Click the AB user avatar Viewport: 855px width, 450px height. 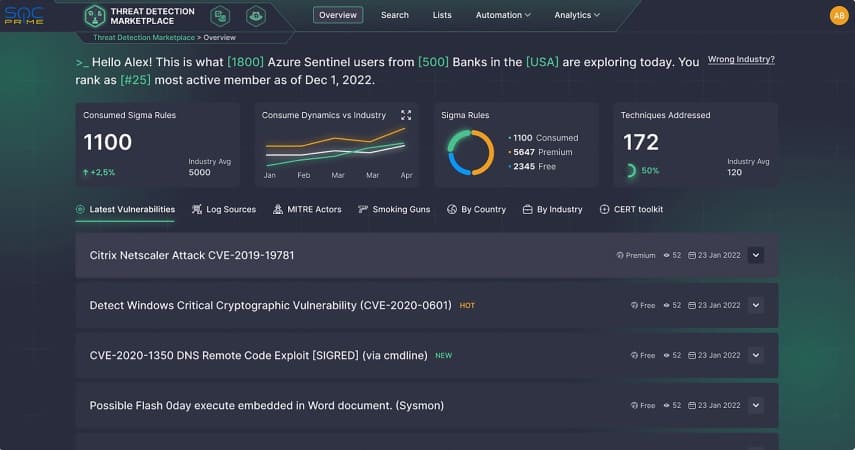[838, 15]
